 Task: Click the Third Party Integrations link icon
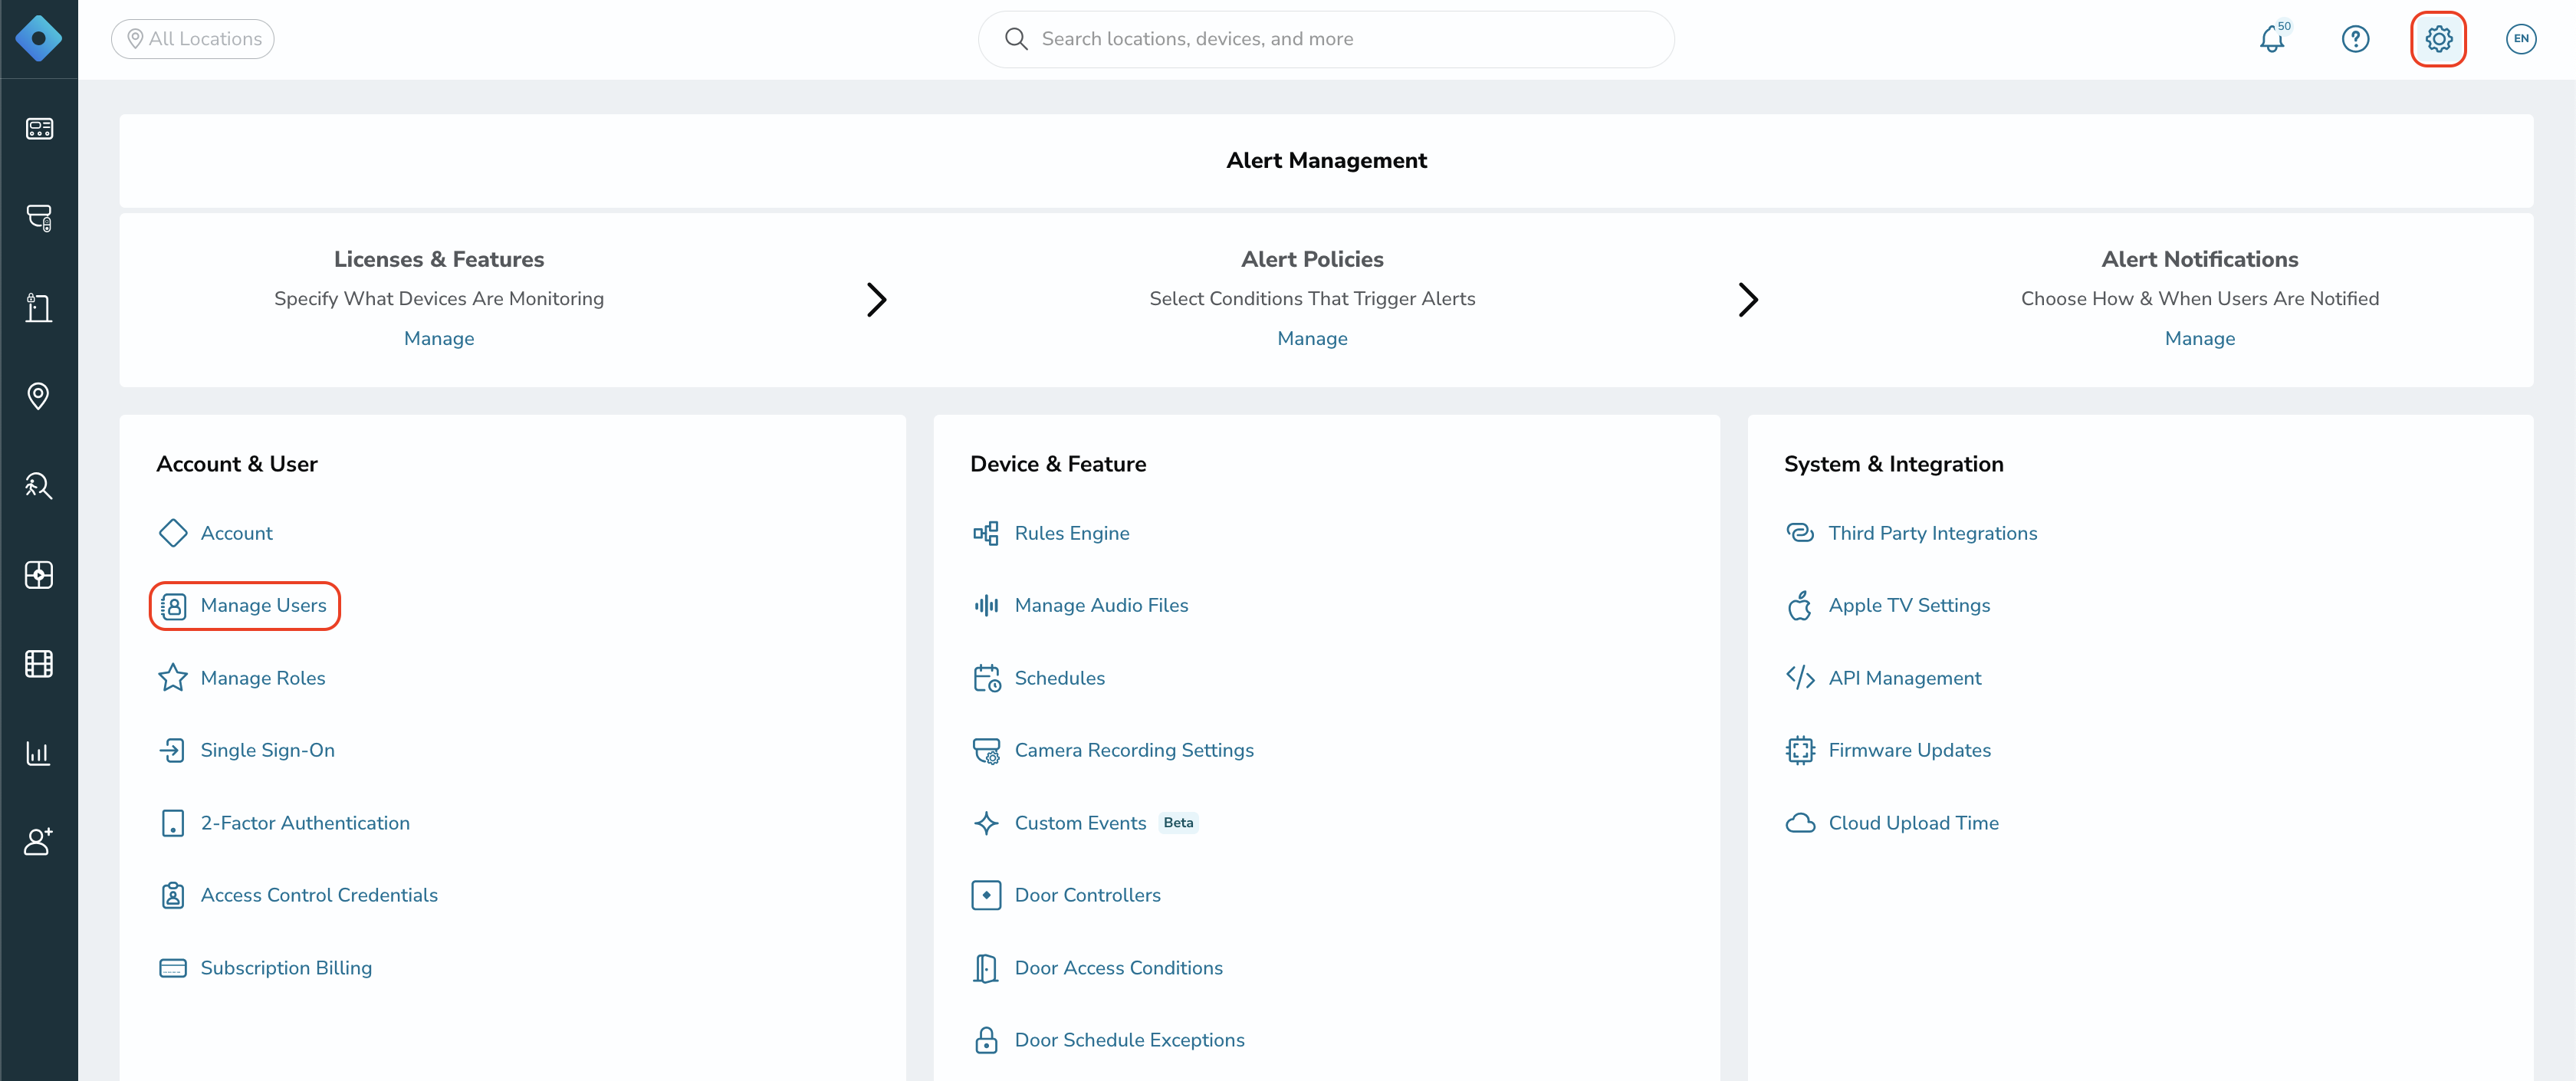[x=1800, y=533]
